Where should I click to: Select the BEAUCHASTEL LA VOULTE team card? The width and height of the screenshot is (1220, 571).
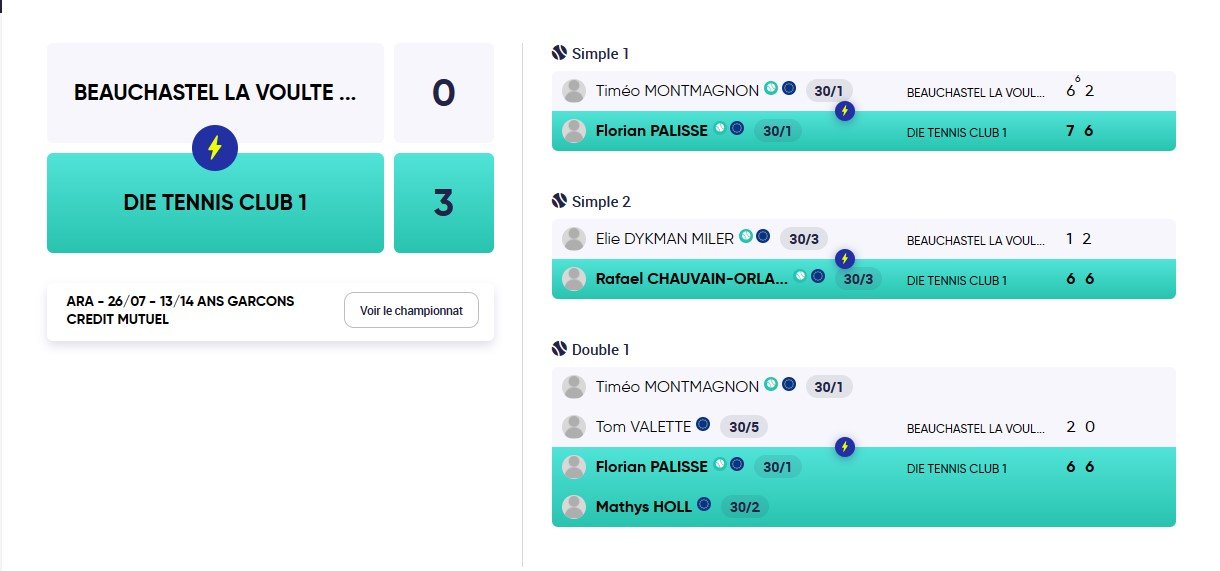click(x=215, y=93)
